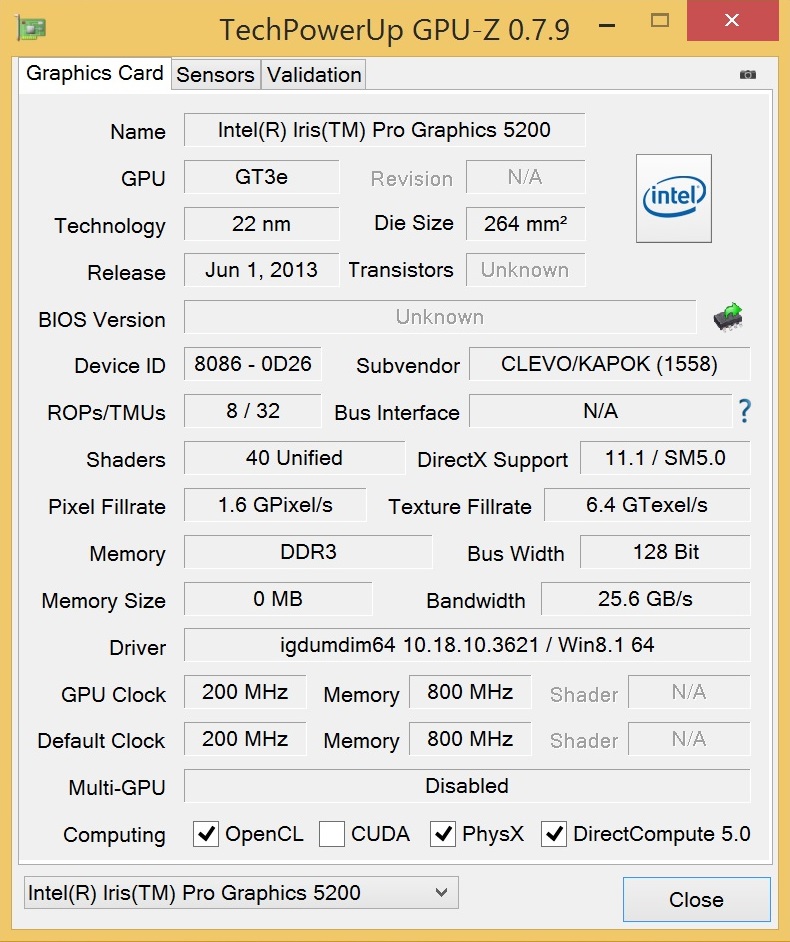The width and height of the screenshot is (790, 942).
Task: Switch to the Sensors tab
Action: click(x=215, y=74)
